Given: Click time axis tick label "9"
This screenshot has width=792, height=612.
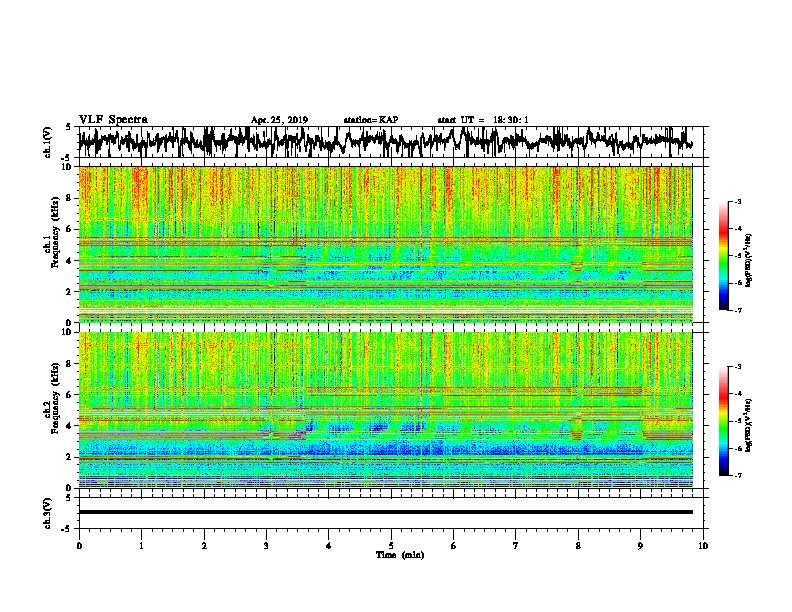Looking at the screenshot, I should click(x=640, y=546).
